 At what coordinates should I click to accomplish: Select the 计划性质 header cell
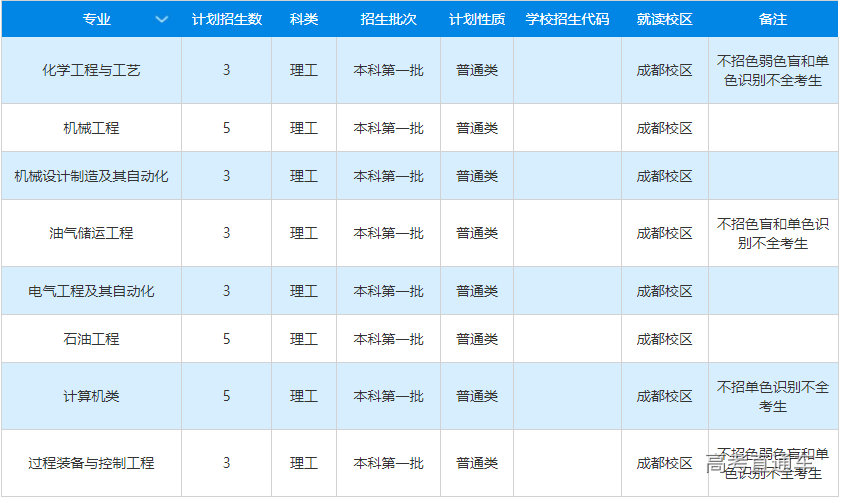click(477, 20)
